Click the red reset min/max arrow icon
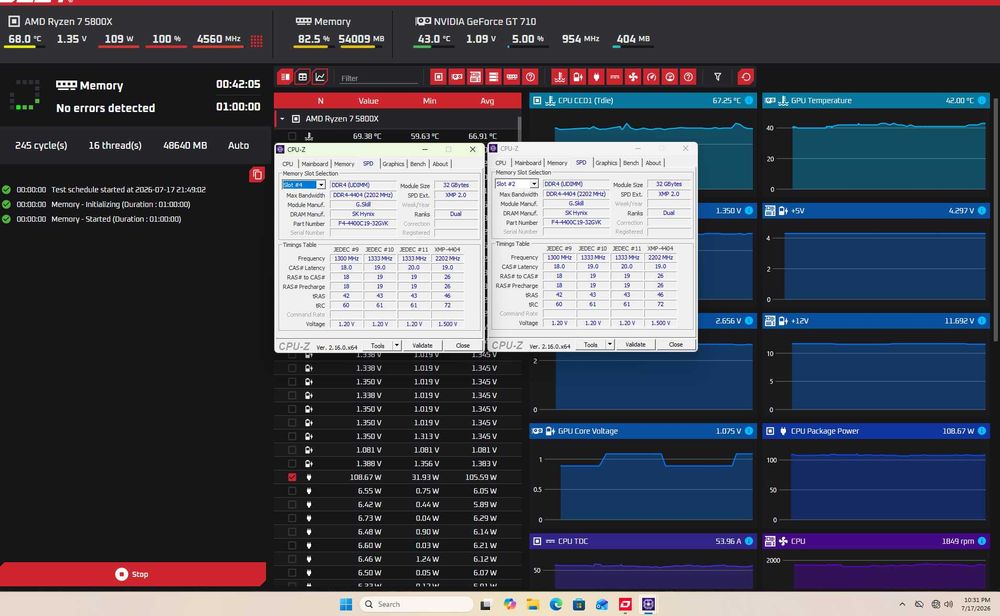The height and width of the screenshot is (616, 1000). click(x=746, y=77)
